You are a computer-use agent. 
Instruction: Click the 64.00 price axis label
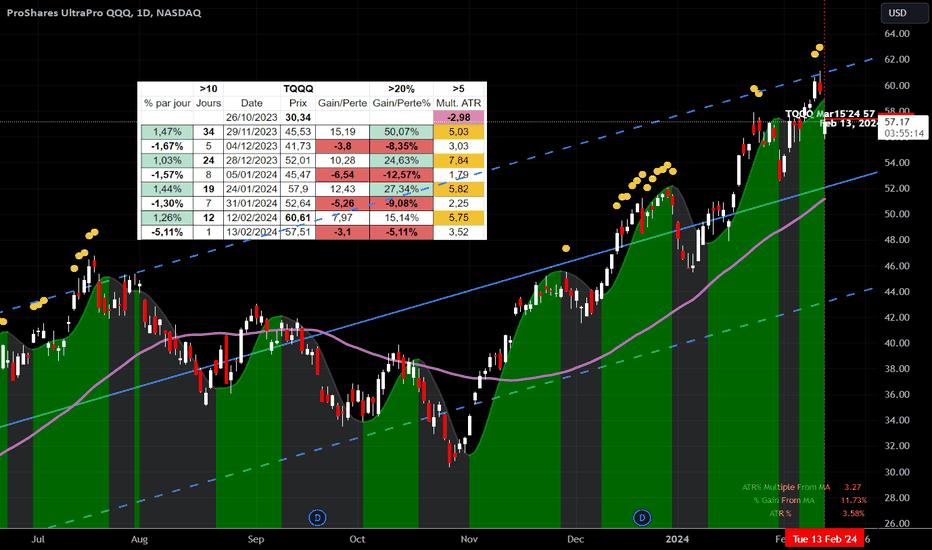coord(897,33)
